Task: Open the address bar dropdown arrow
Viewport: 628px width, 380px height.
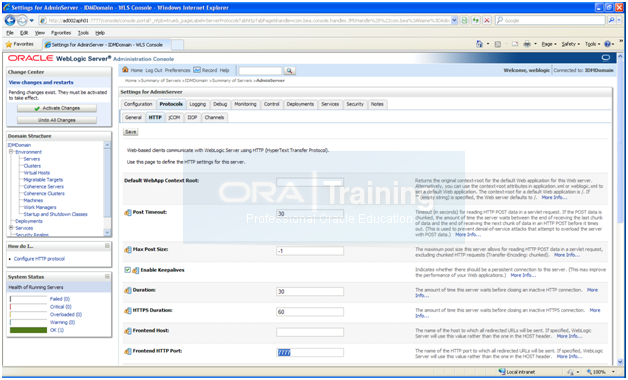Action: (x=454, y=20)
